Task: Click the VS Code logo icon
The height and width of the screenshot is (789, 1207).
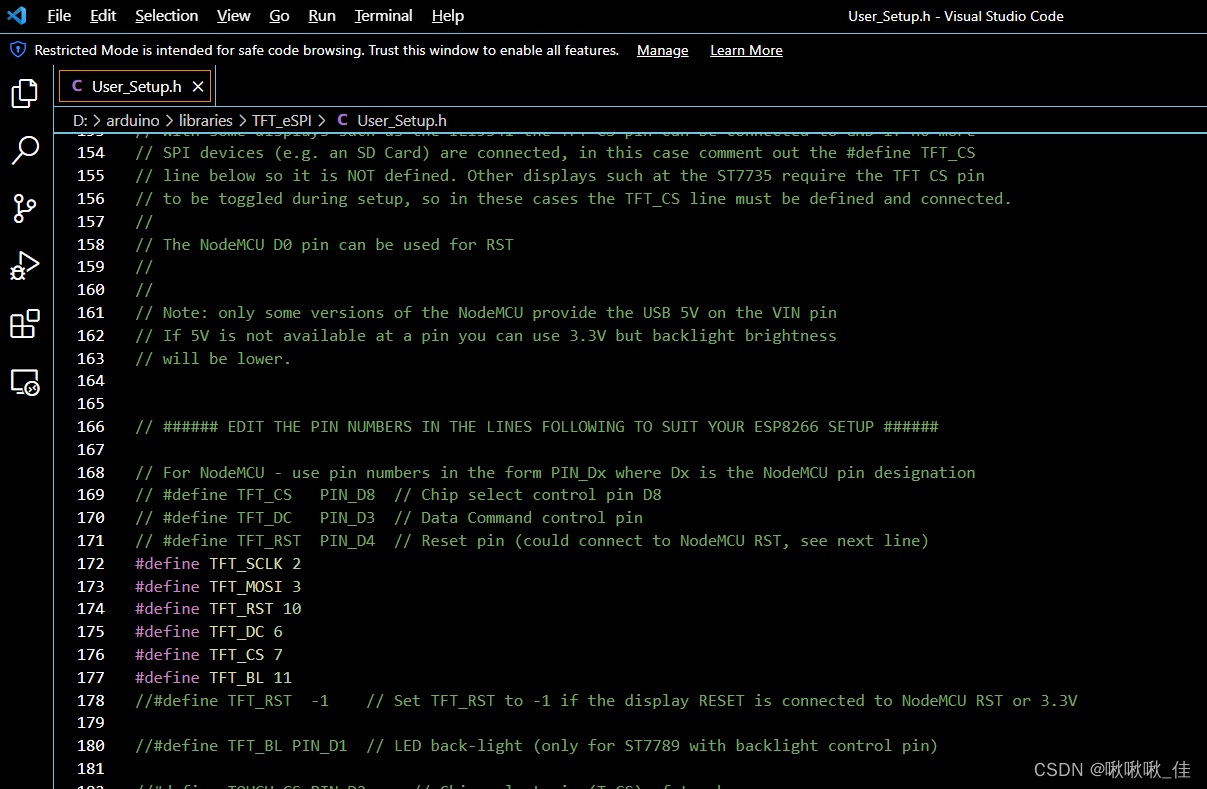Action: (17, 15)
